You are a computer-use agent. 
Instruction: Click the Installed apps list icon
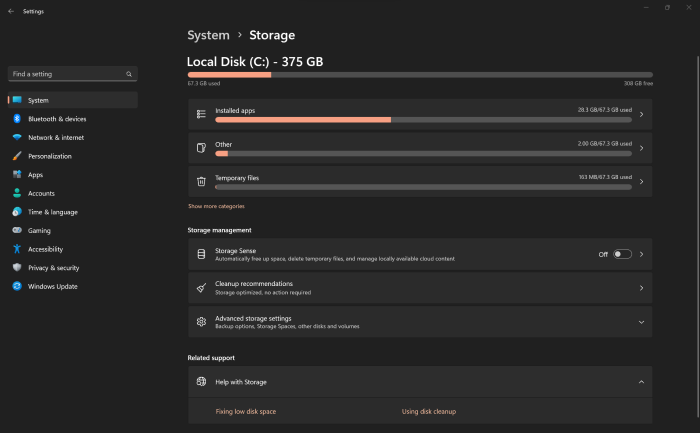click(201, 115)
